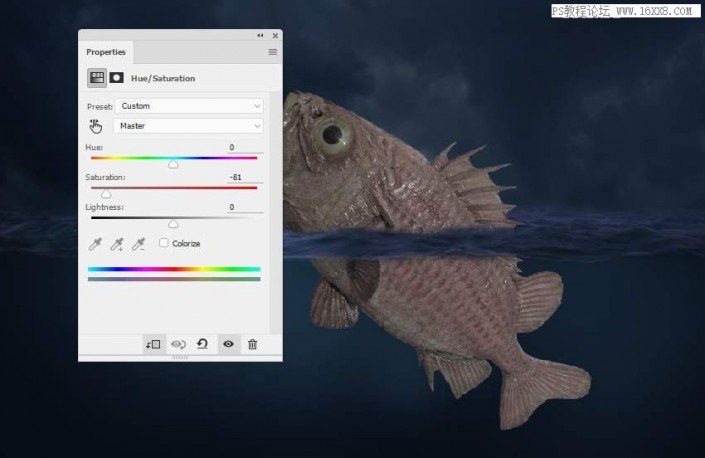705x458 pixels.
Task: Click the lower desaturated color bar
Action: (x=174, y=279)
